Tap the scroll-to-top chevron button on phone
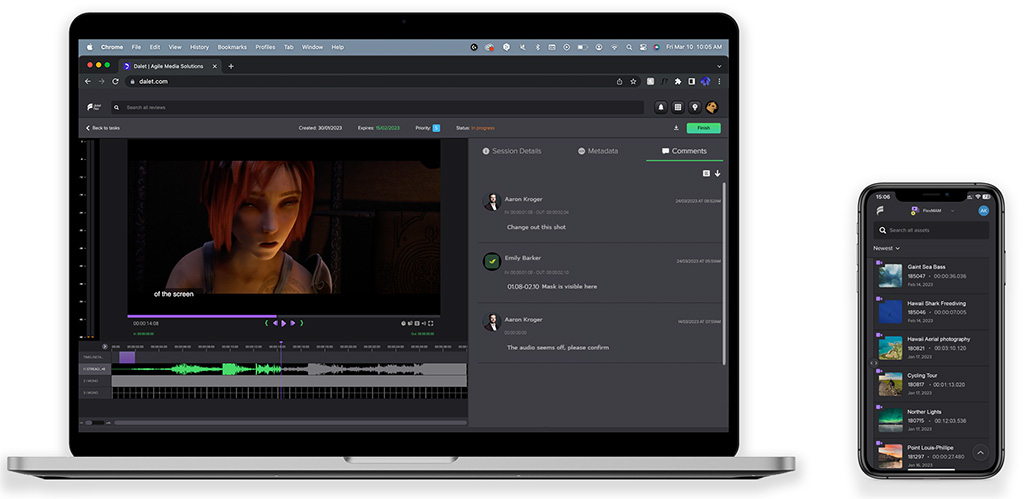Viewport: 1024px width, 499px height. (x=980, y=452)
